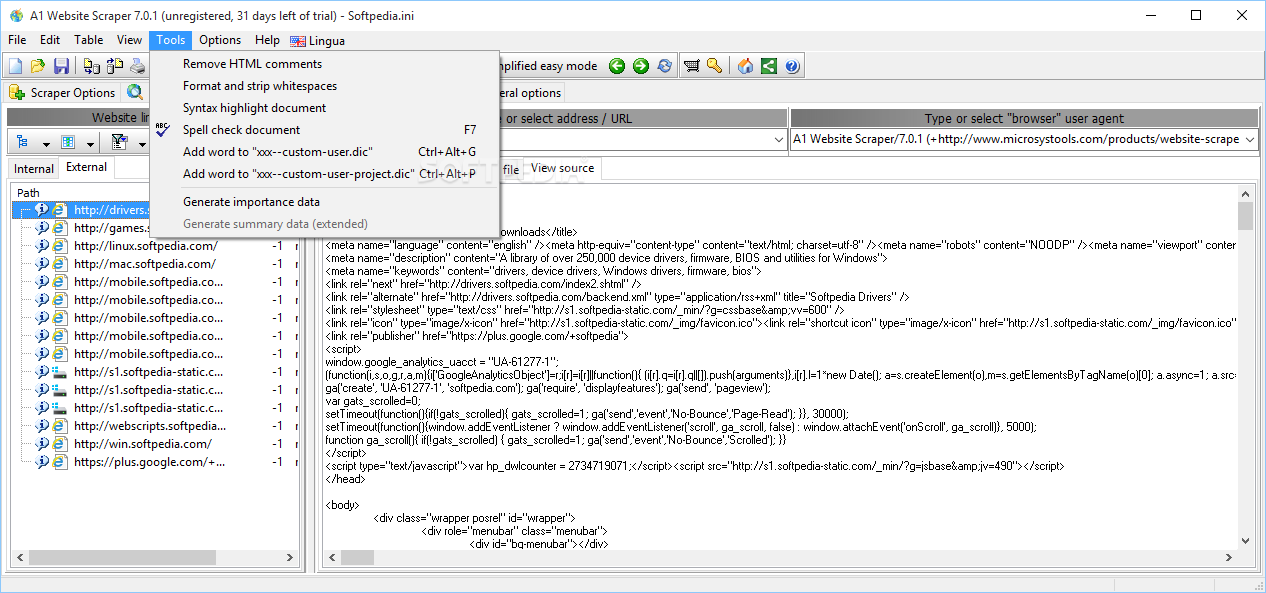Click the New project icon in toolbar

(x=15, y=66)
